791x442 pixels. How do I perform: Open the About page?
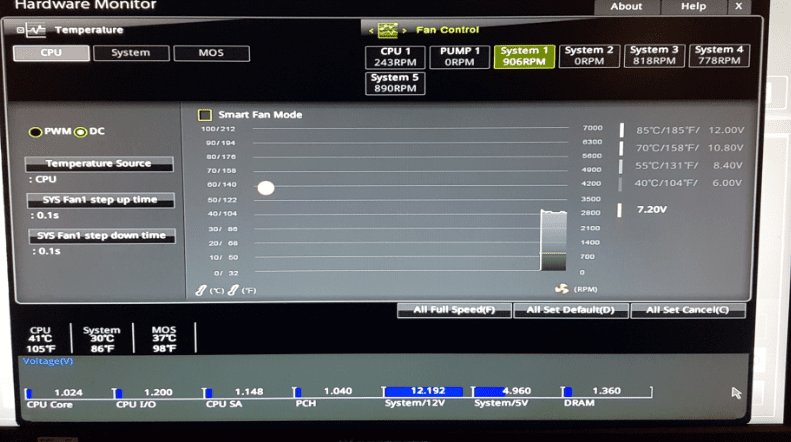click(x=627, y=7)
